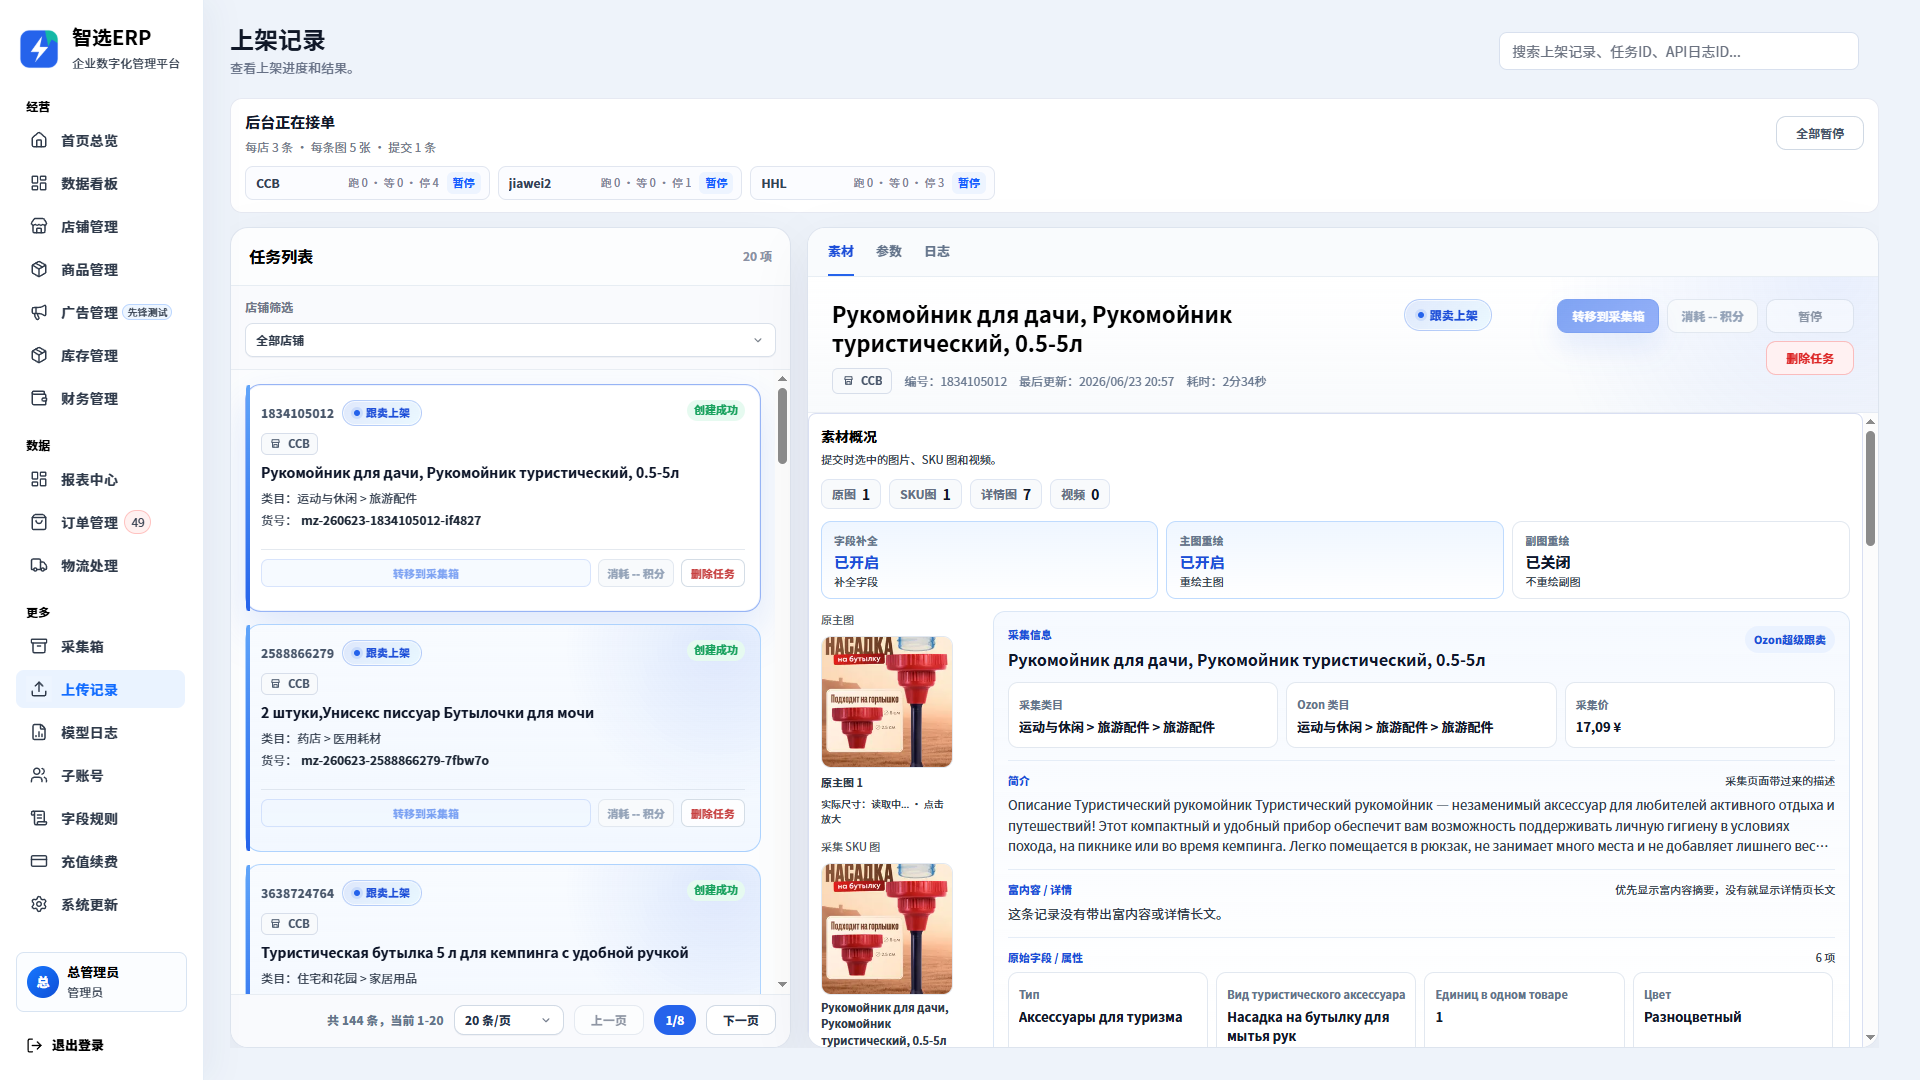The image size is (1920, 1080).
Task: Open 物流处理 truck icon
Action: (39, 565)
